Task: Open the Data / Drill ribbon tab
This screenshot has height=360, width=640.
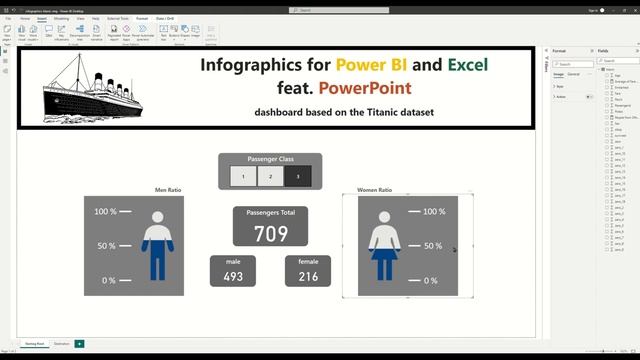Action: 165,19
